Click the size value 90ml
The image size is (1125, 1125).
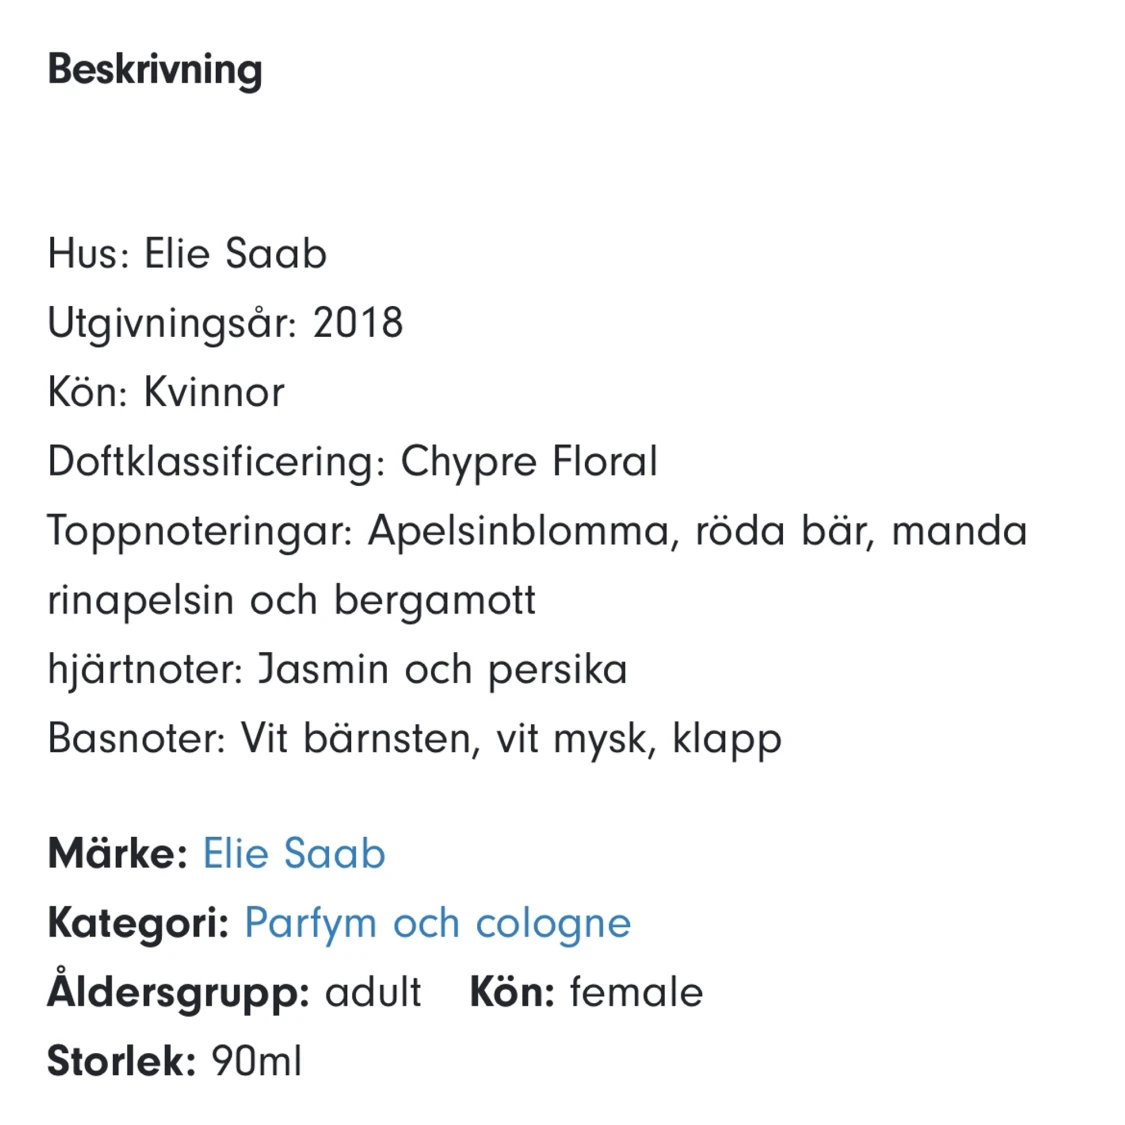pos(256,1061)
